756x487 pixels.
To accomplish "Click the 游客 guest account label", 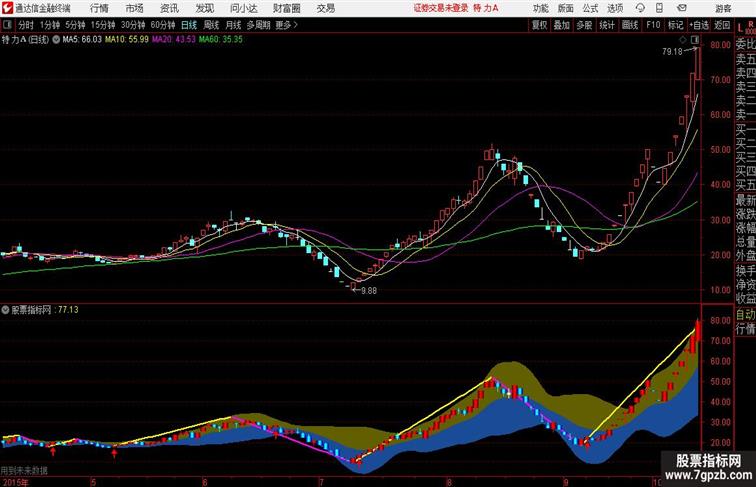I will [x=723, y=8].
